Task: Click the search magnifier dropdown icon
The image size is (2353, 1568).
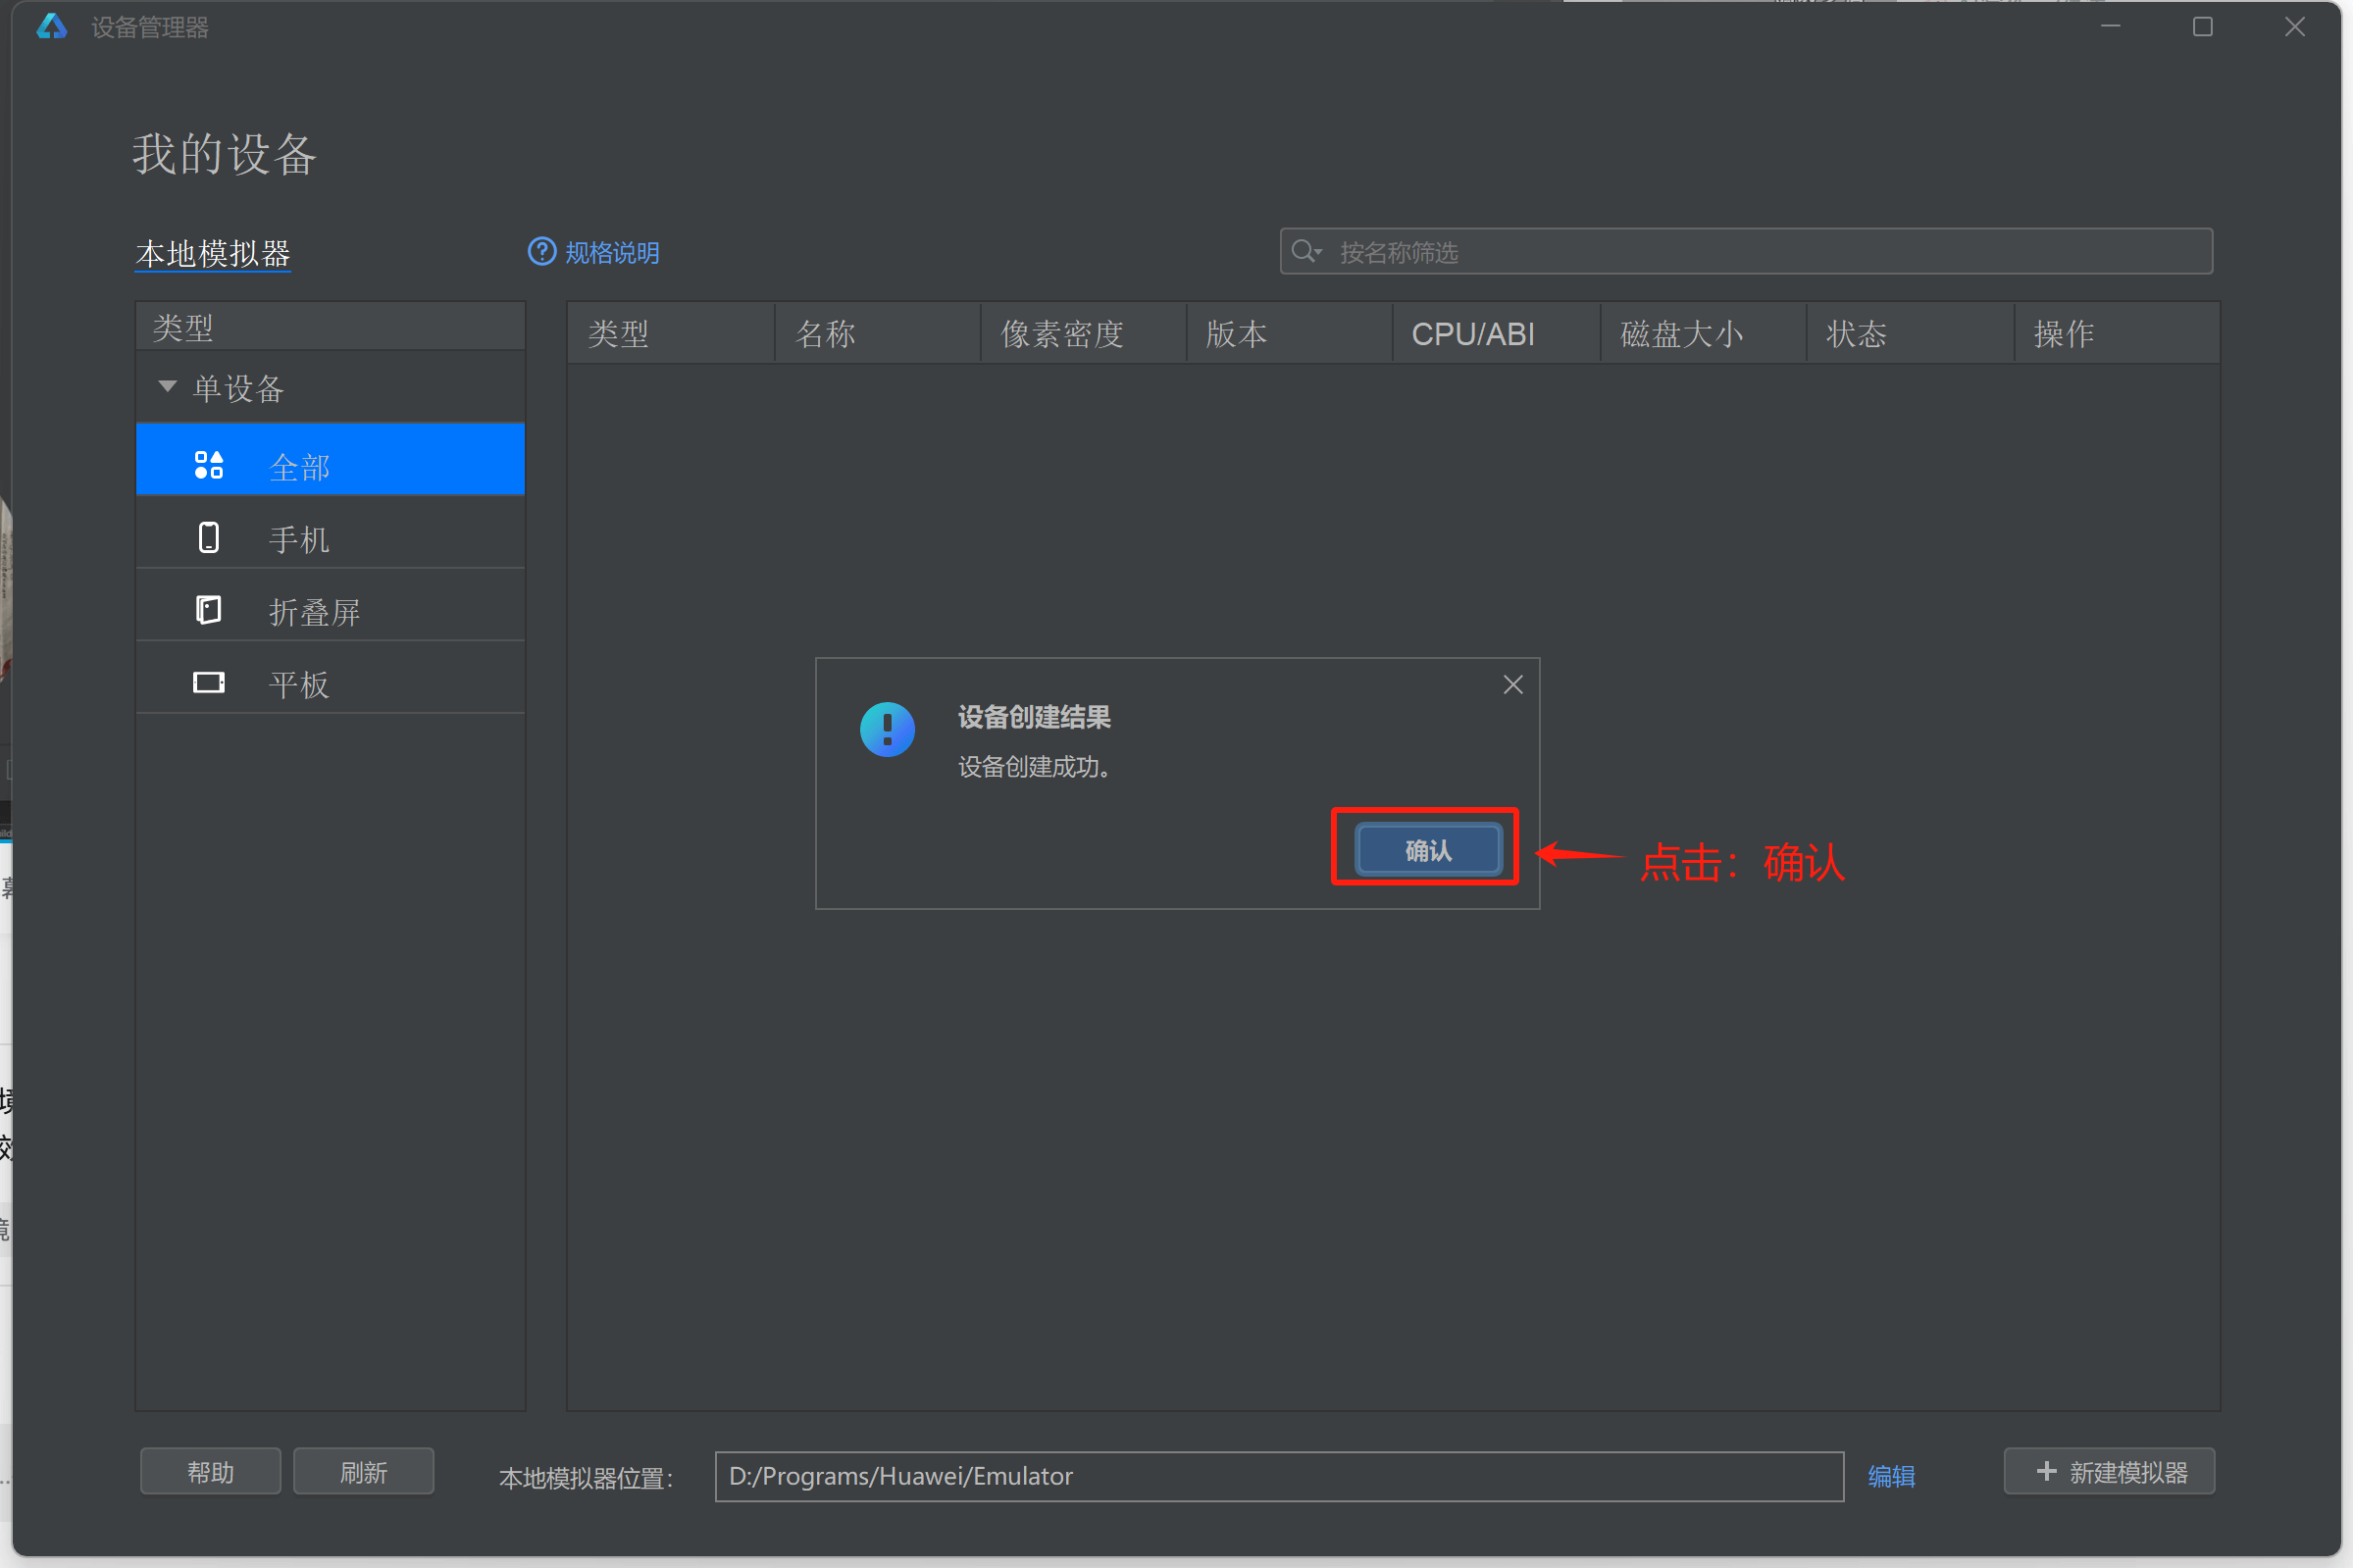Action: tap(1305, 251)
